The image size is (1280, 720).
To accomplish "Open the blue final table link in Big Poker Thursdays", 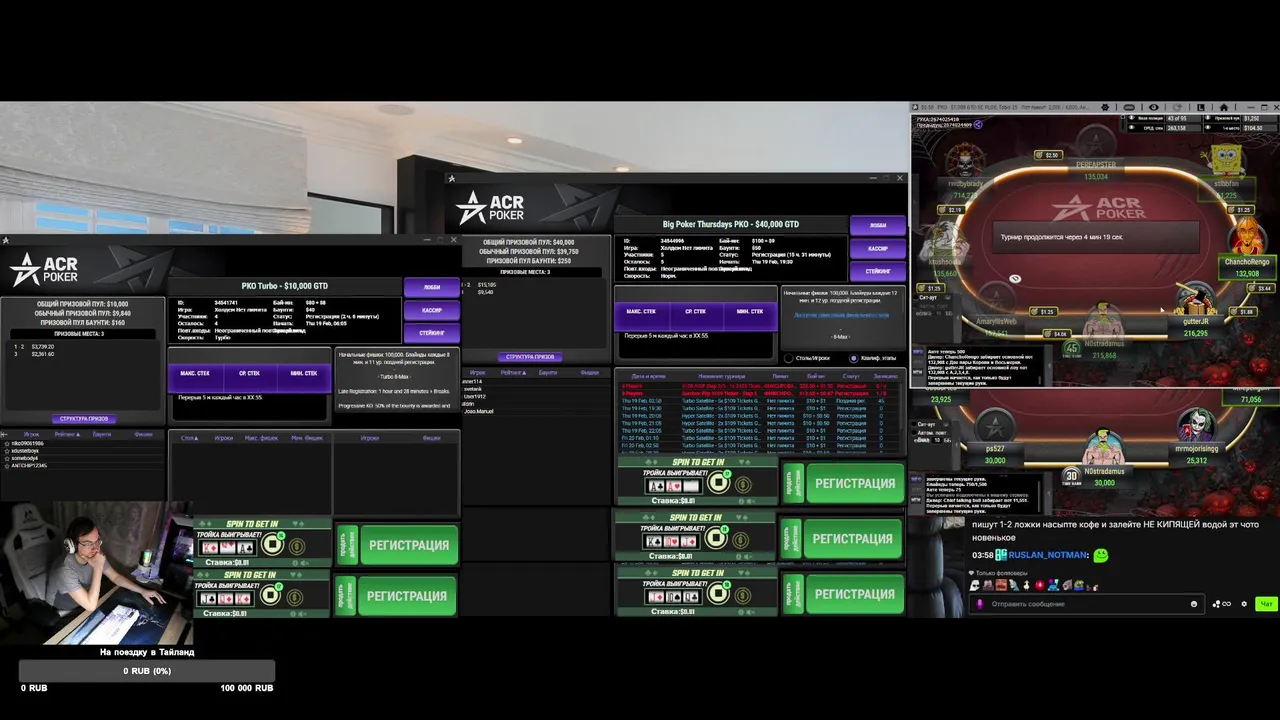I will (x=840, y=315).
